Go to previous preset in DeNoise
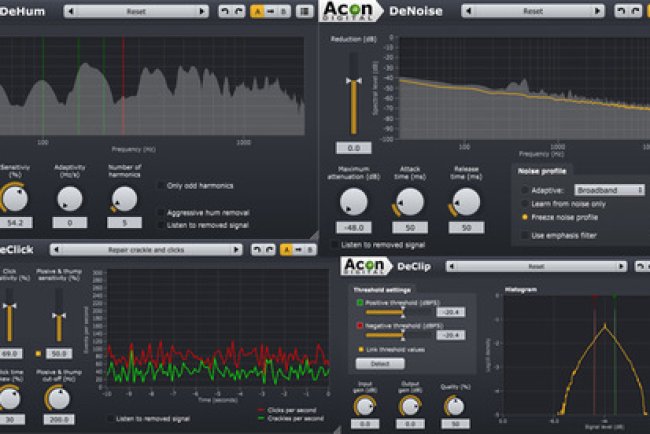This screenshot has height=434, width=650. (468, 11)
